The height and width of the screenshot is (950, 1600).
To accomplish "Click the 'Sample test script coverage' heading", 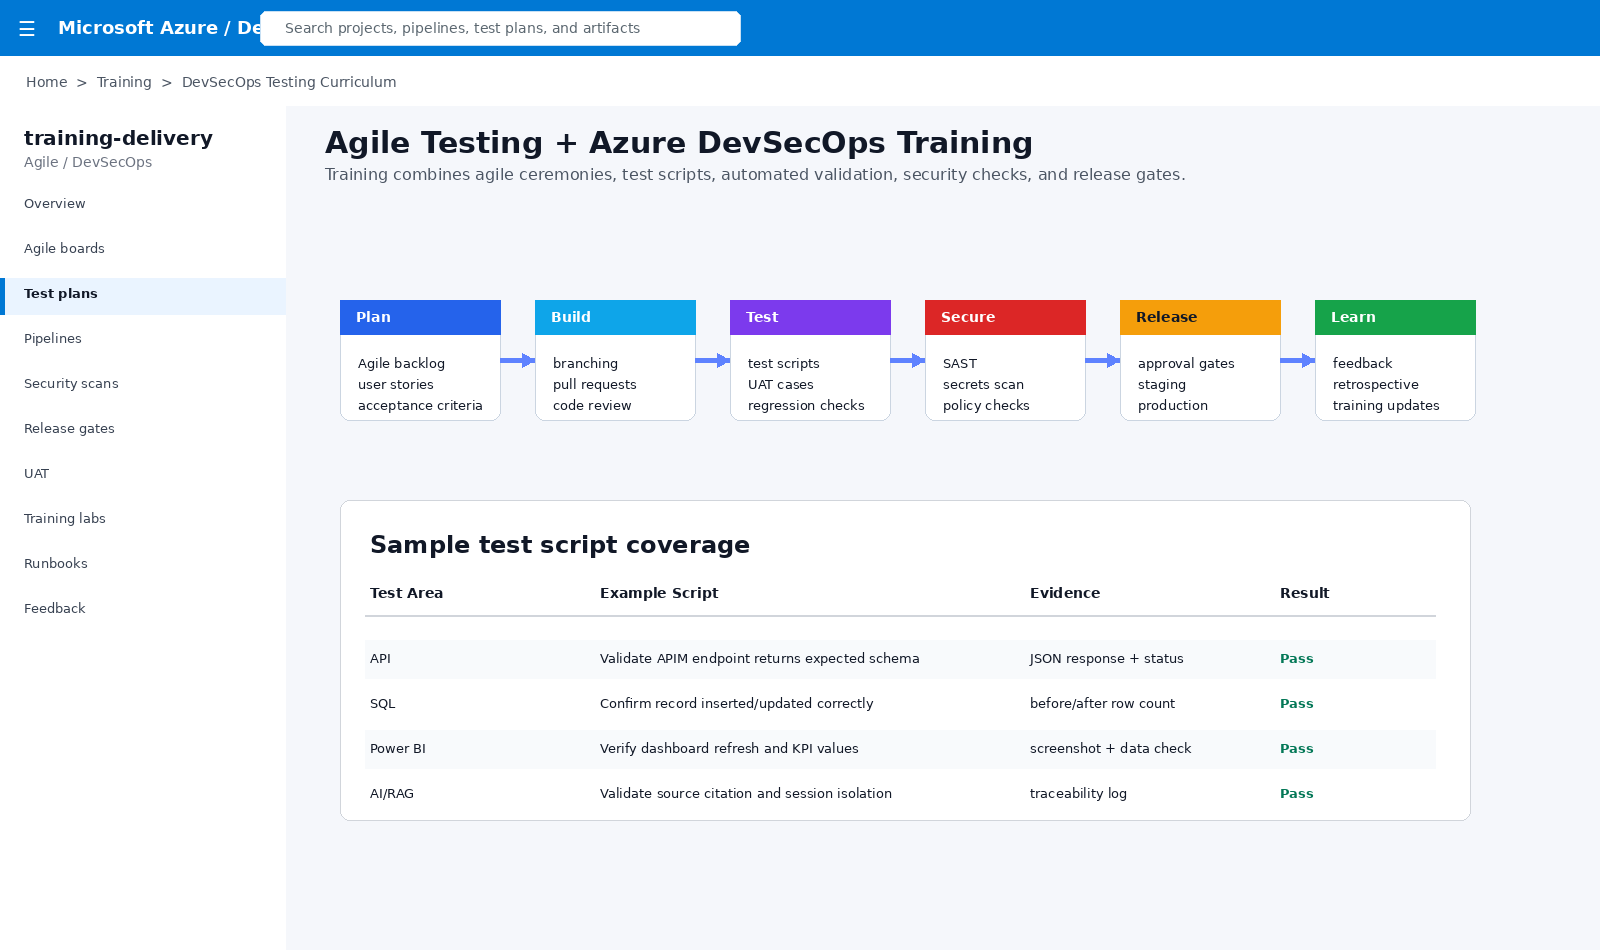I will pos(560,545).
